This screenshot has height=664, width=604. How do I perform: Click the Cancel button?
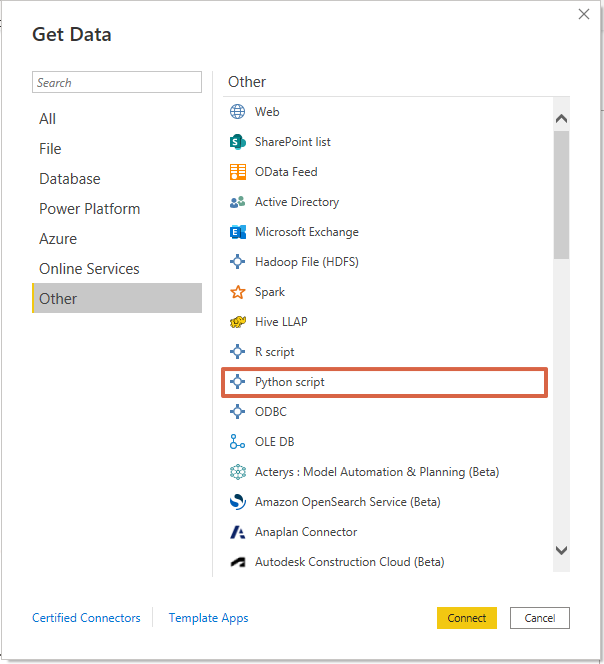point(540,618)
